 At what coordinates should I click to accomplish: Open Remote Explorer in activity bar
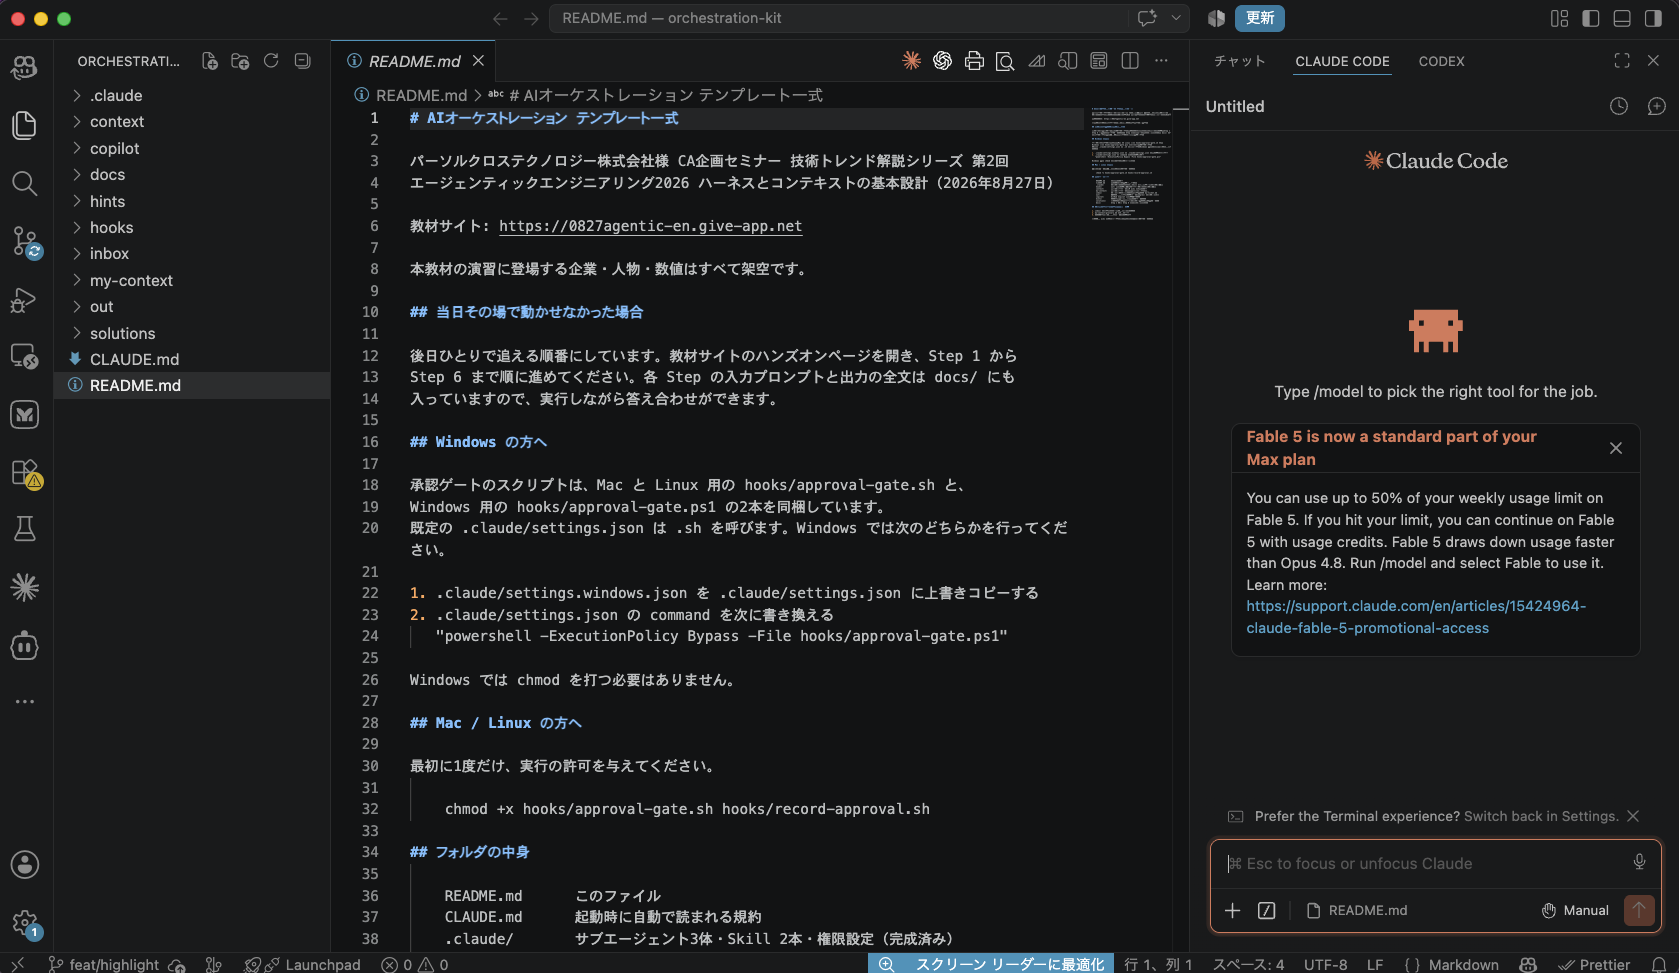pyautogui.click(x=24, y=356)
